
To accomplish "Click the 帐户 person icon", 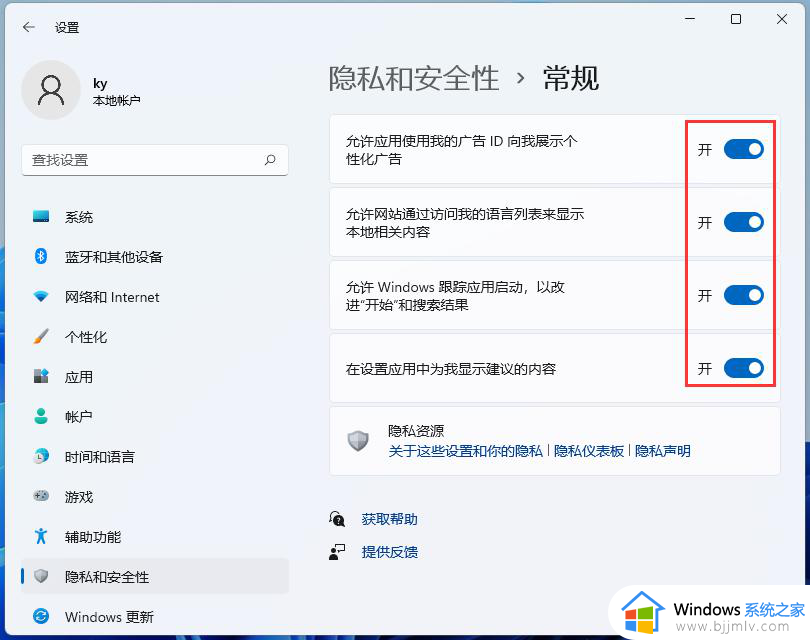I will 41,416.
